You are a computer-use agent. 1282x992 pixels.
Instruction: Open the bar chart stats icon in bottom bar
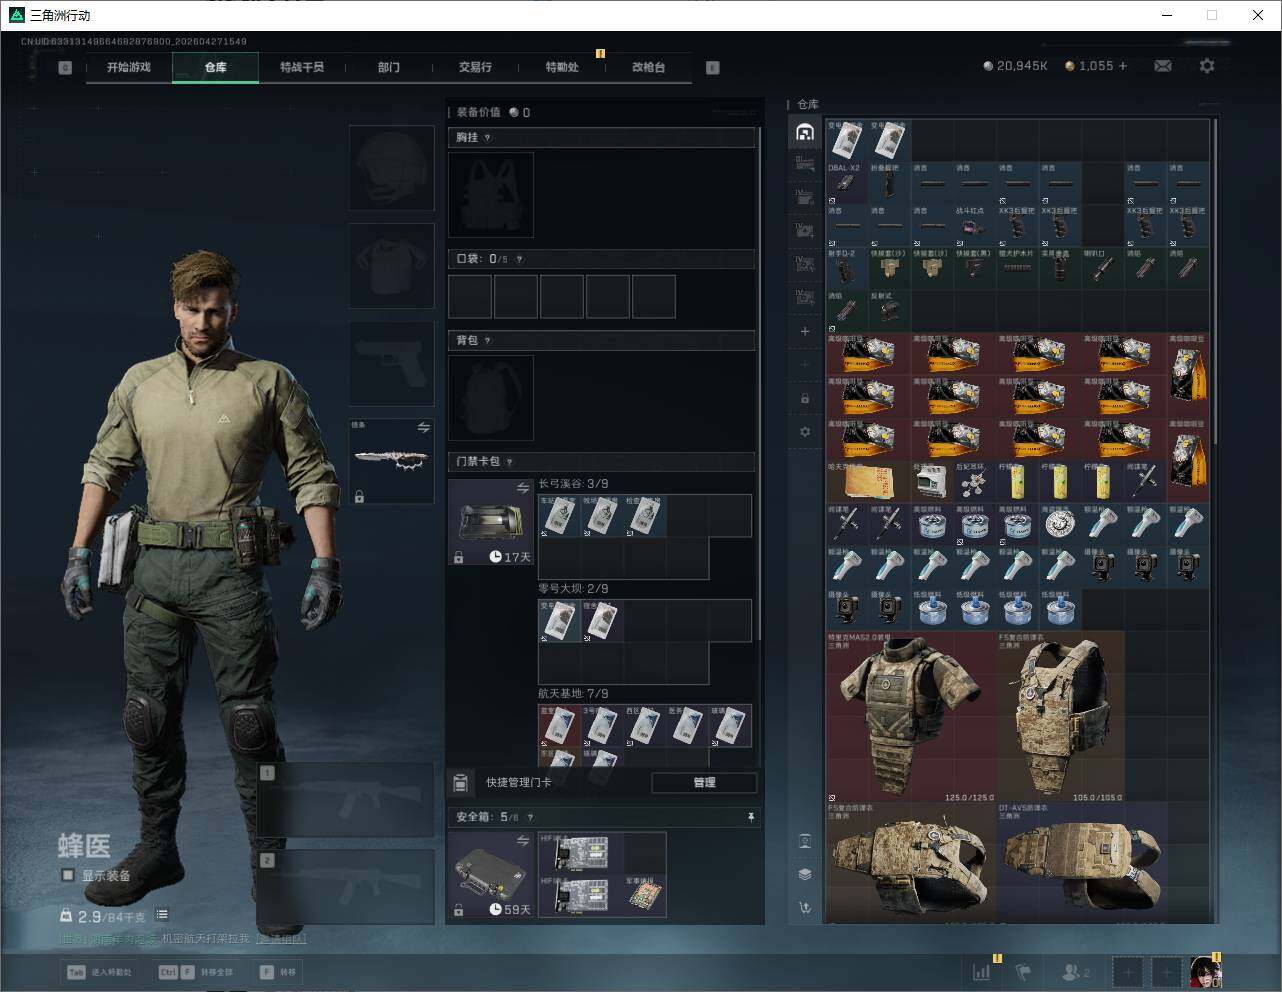[x=982, y=971]
